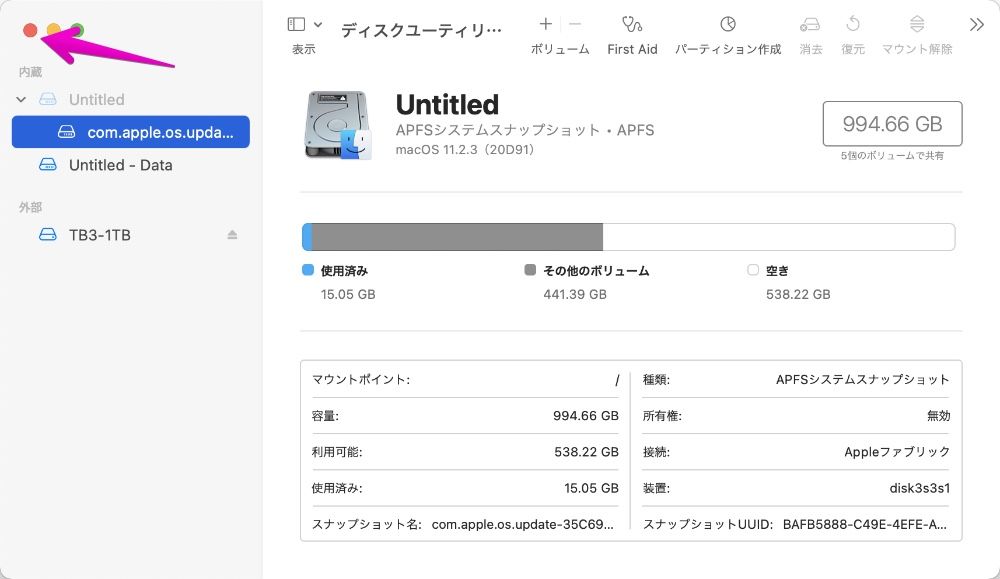Viewport: 1000px width, 579px height.
Task: Collapse the internal Untitled disk tree
Action: click(x=21, y=99)
